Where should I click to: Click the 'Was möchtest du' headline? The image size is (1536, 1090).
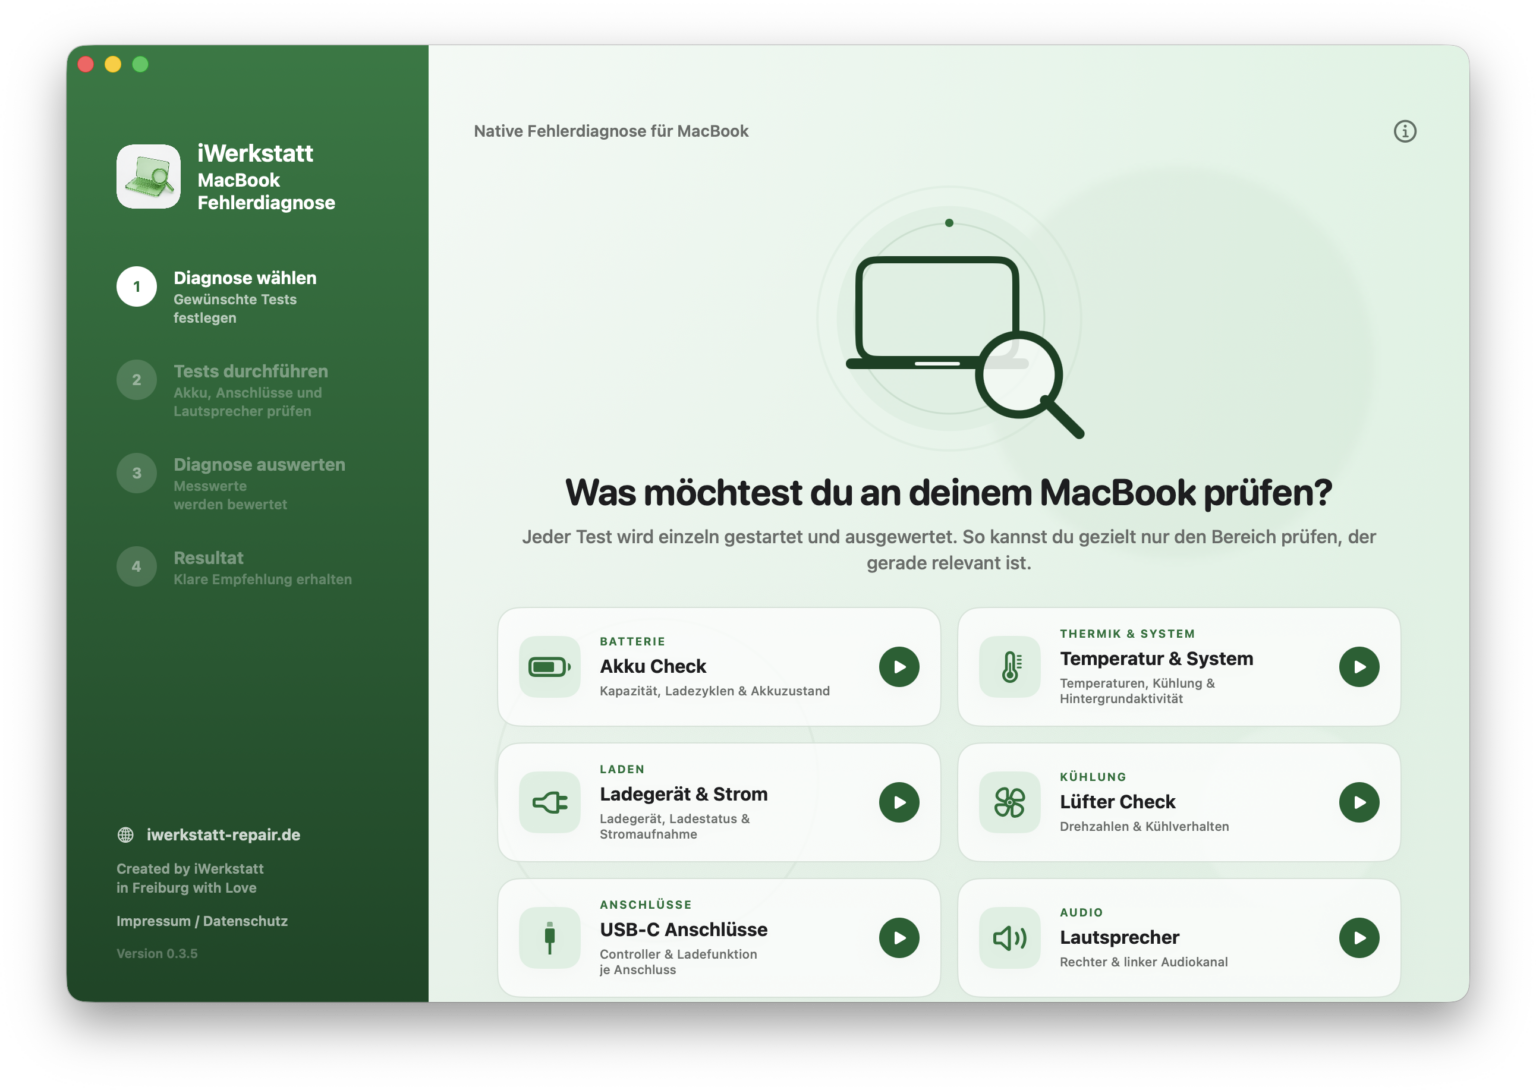pyautogui.click(x=948, y=493)
